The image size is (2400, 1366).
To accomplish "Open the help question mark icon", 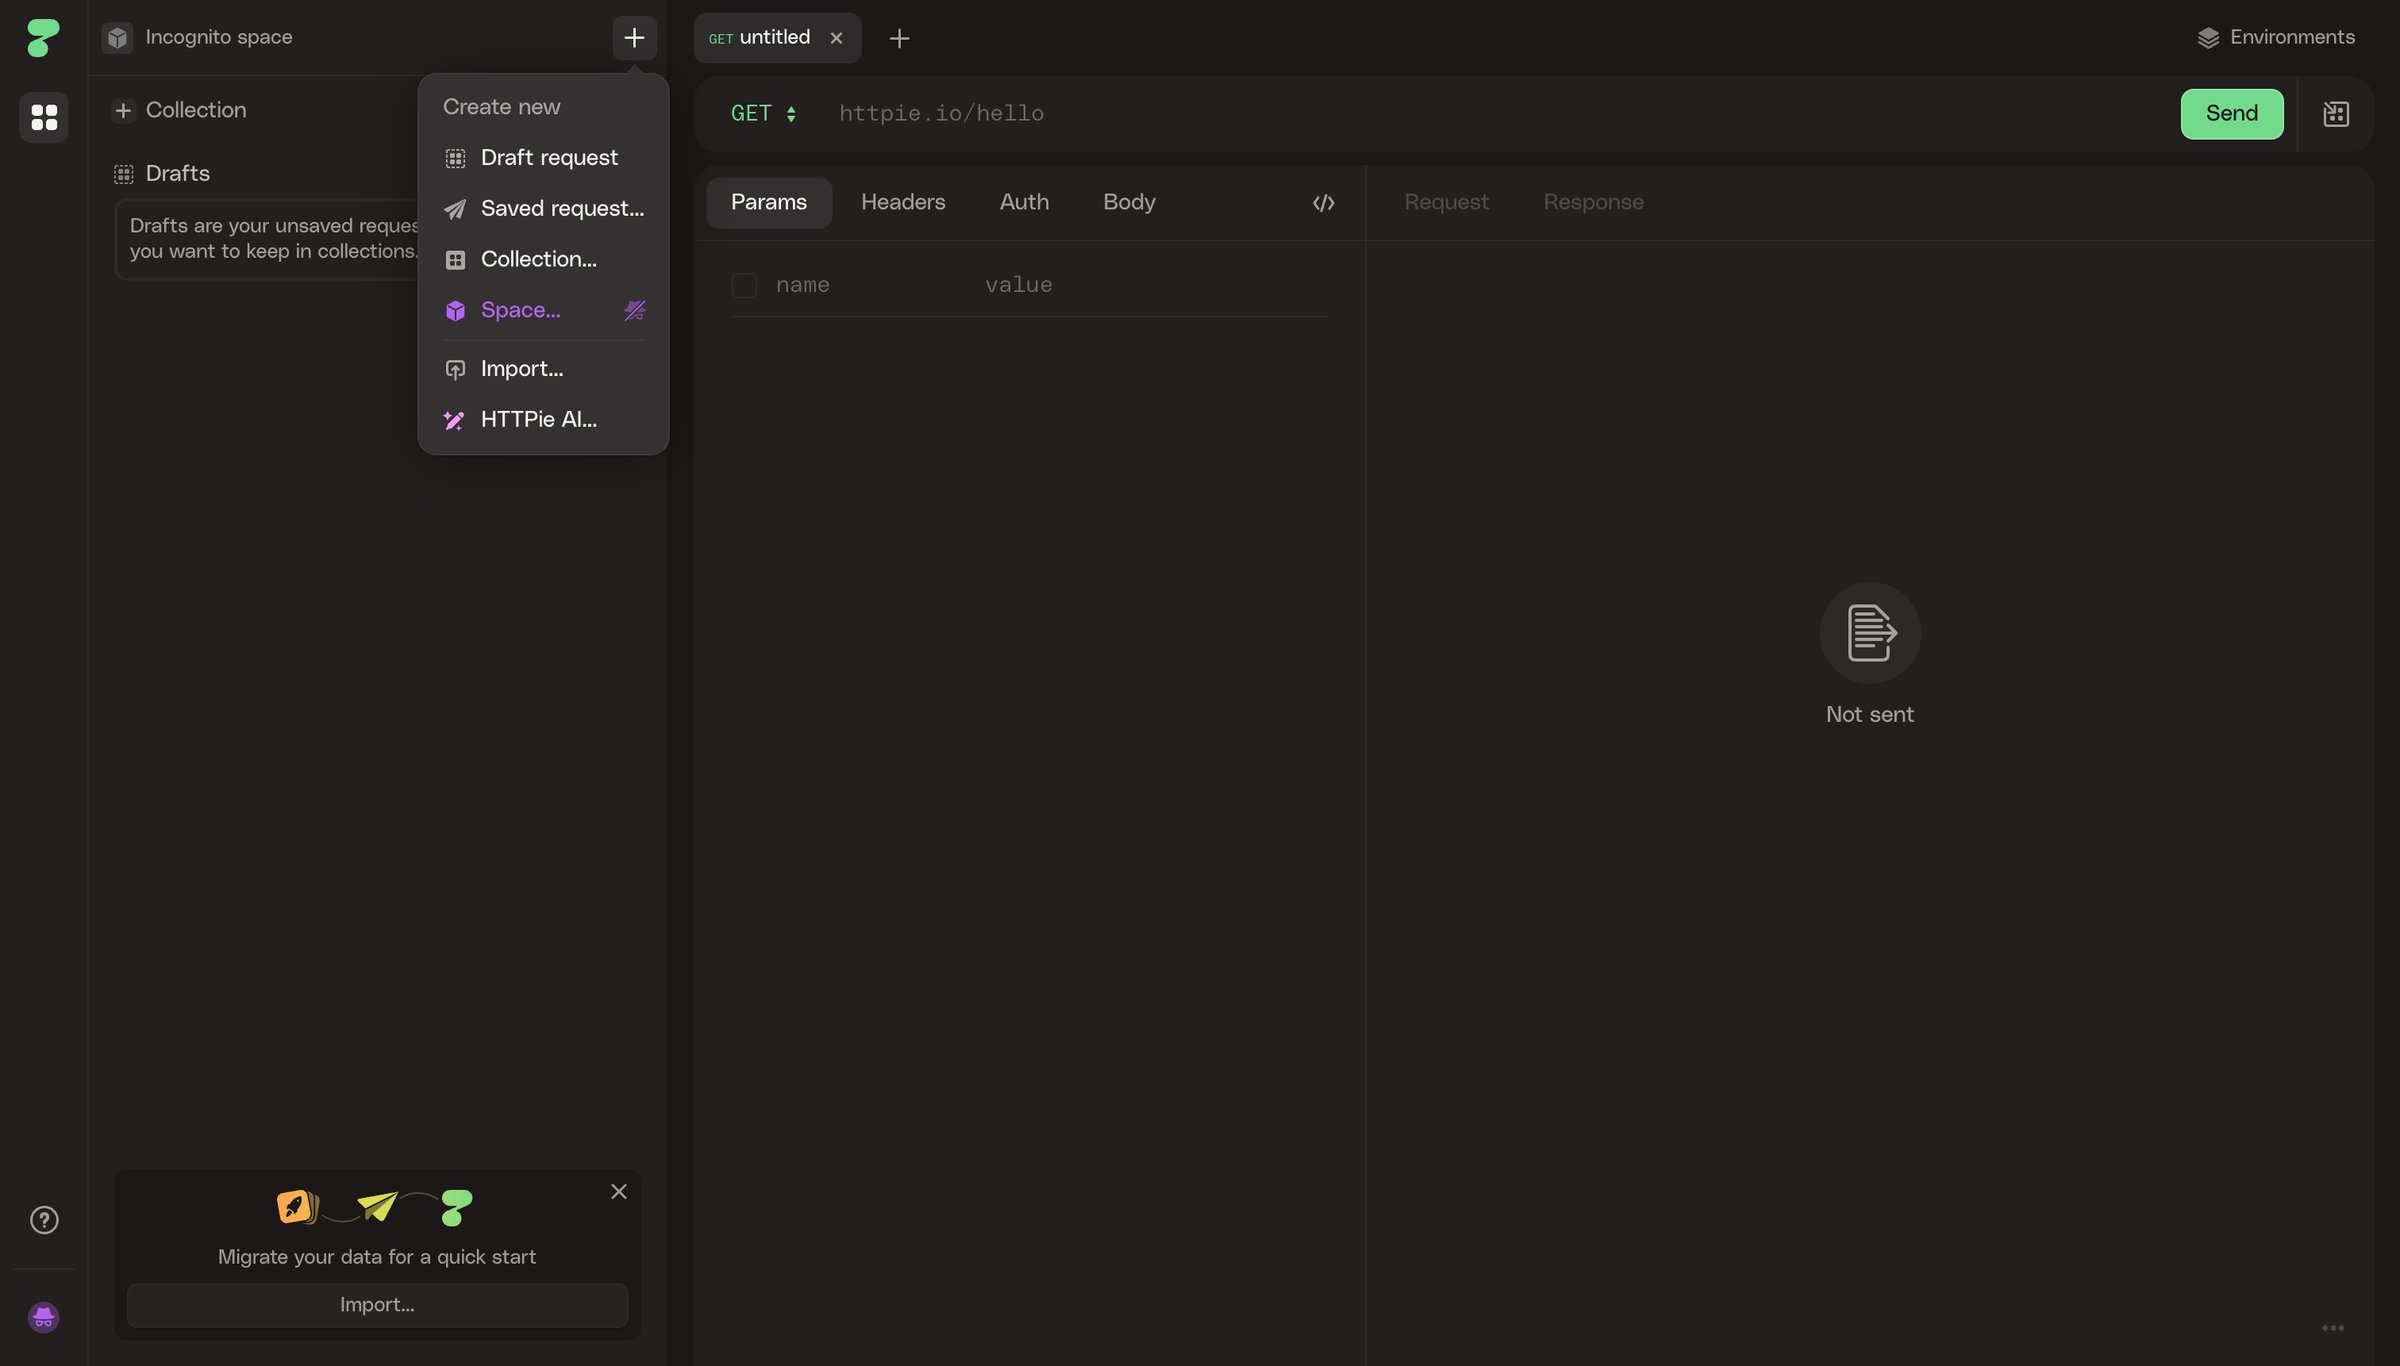I will [x=44, y=1220].
